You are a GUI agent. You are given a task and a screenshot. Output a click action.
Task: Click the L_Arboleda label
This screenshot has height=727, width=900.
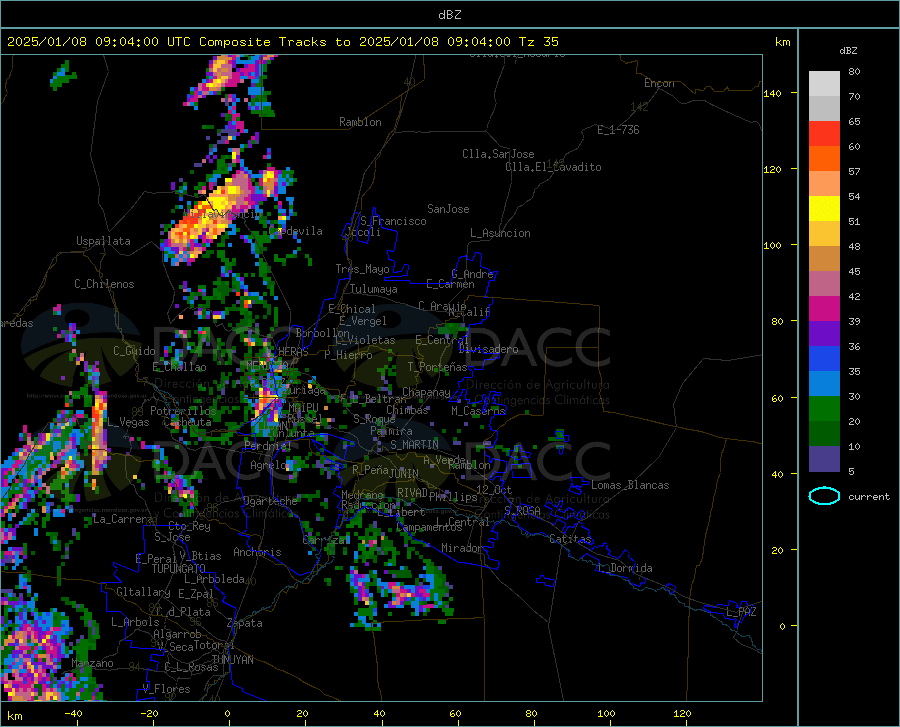click(x=215, y=579)
